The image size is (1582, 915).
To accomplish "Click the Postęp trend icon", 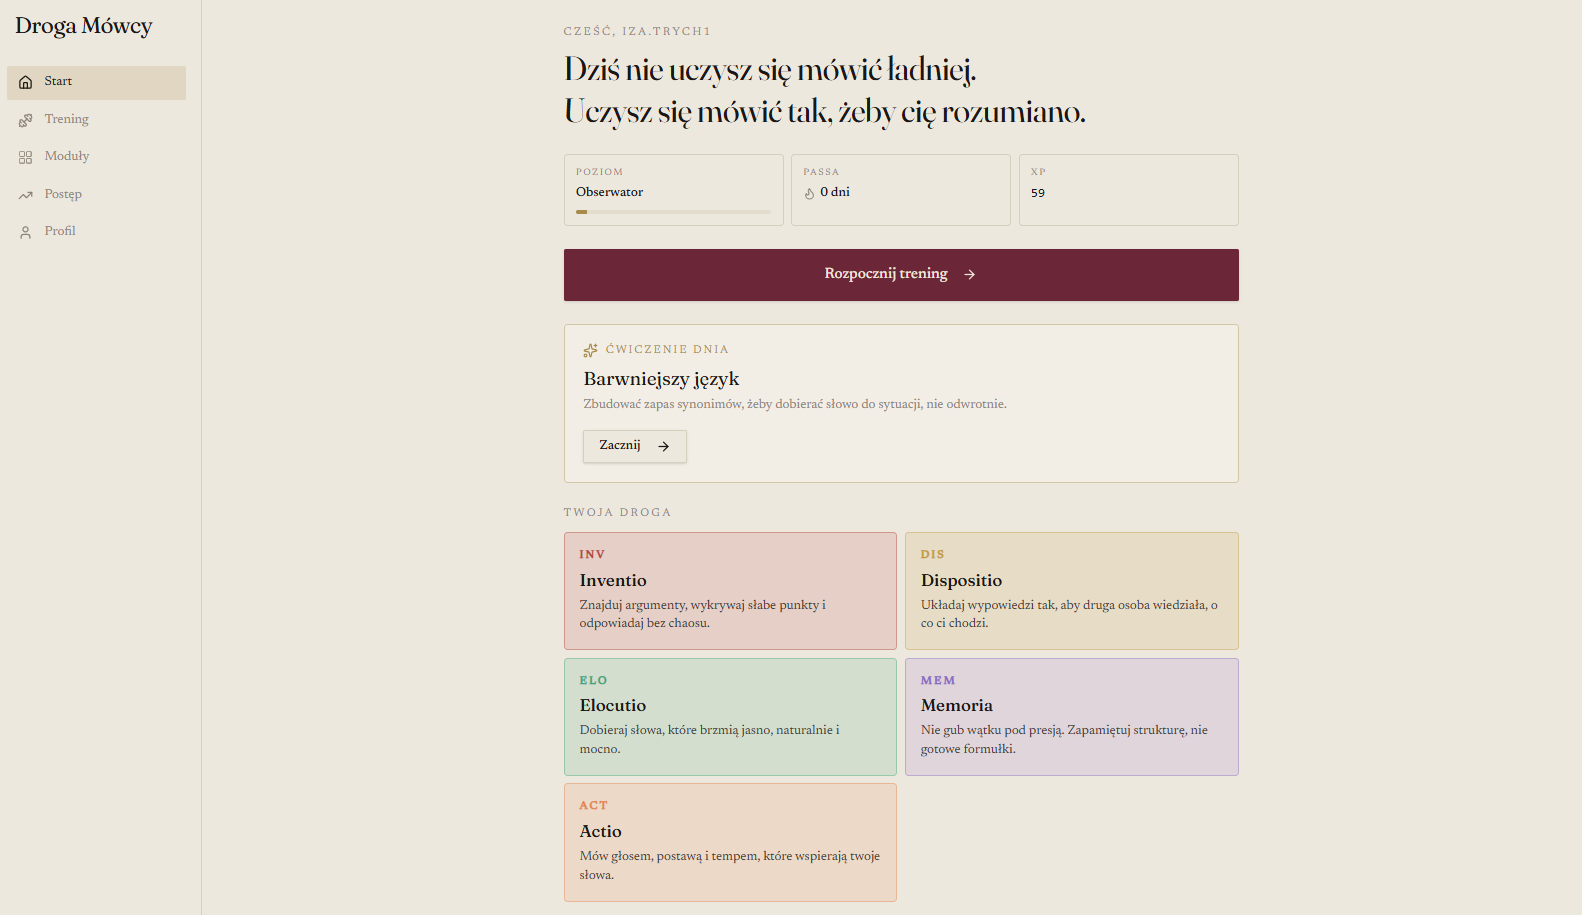I will pyautogui.click(x=26, y=195).
